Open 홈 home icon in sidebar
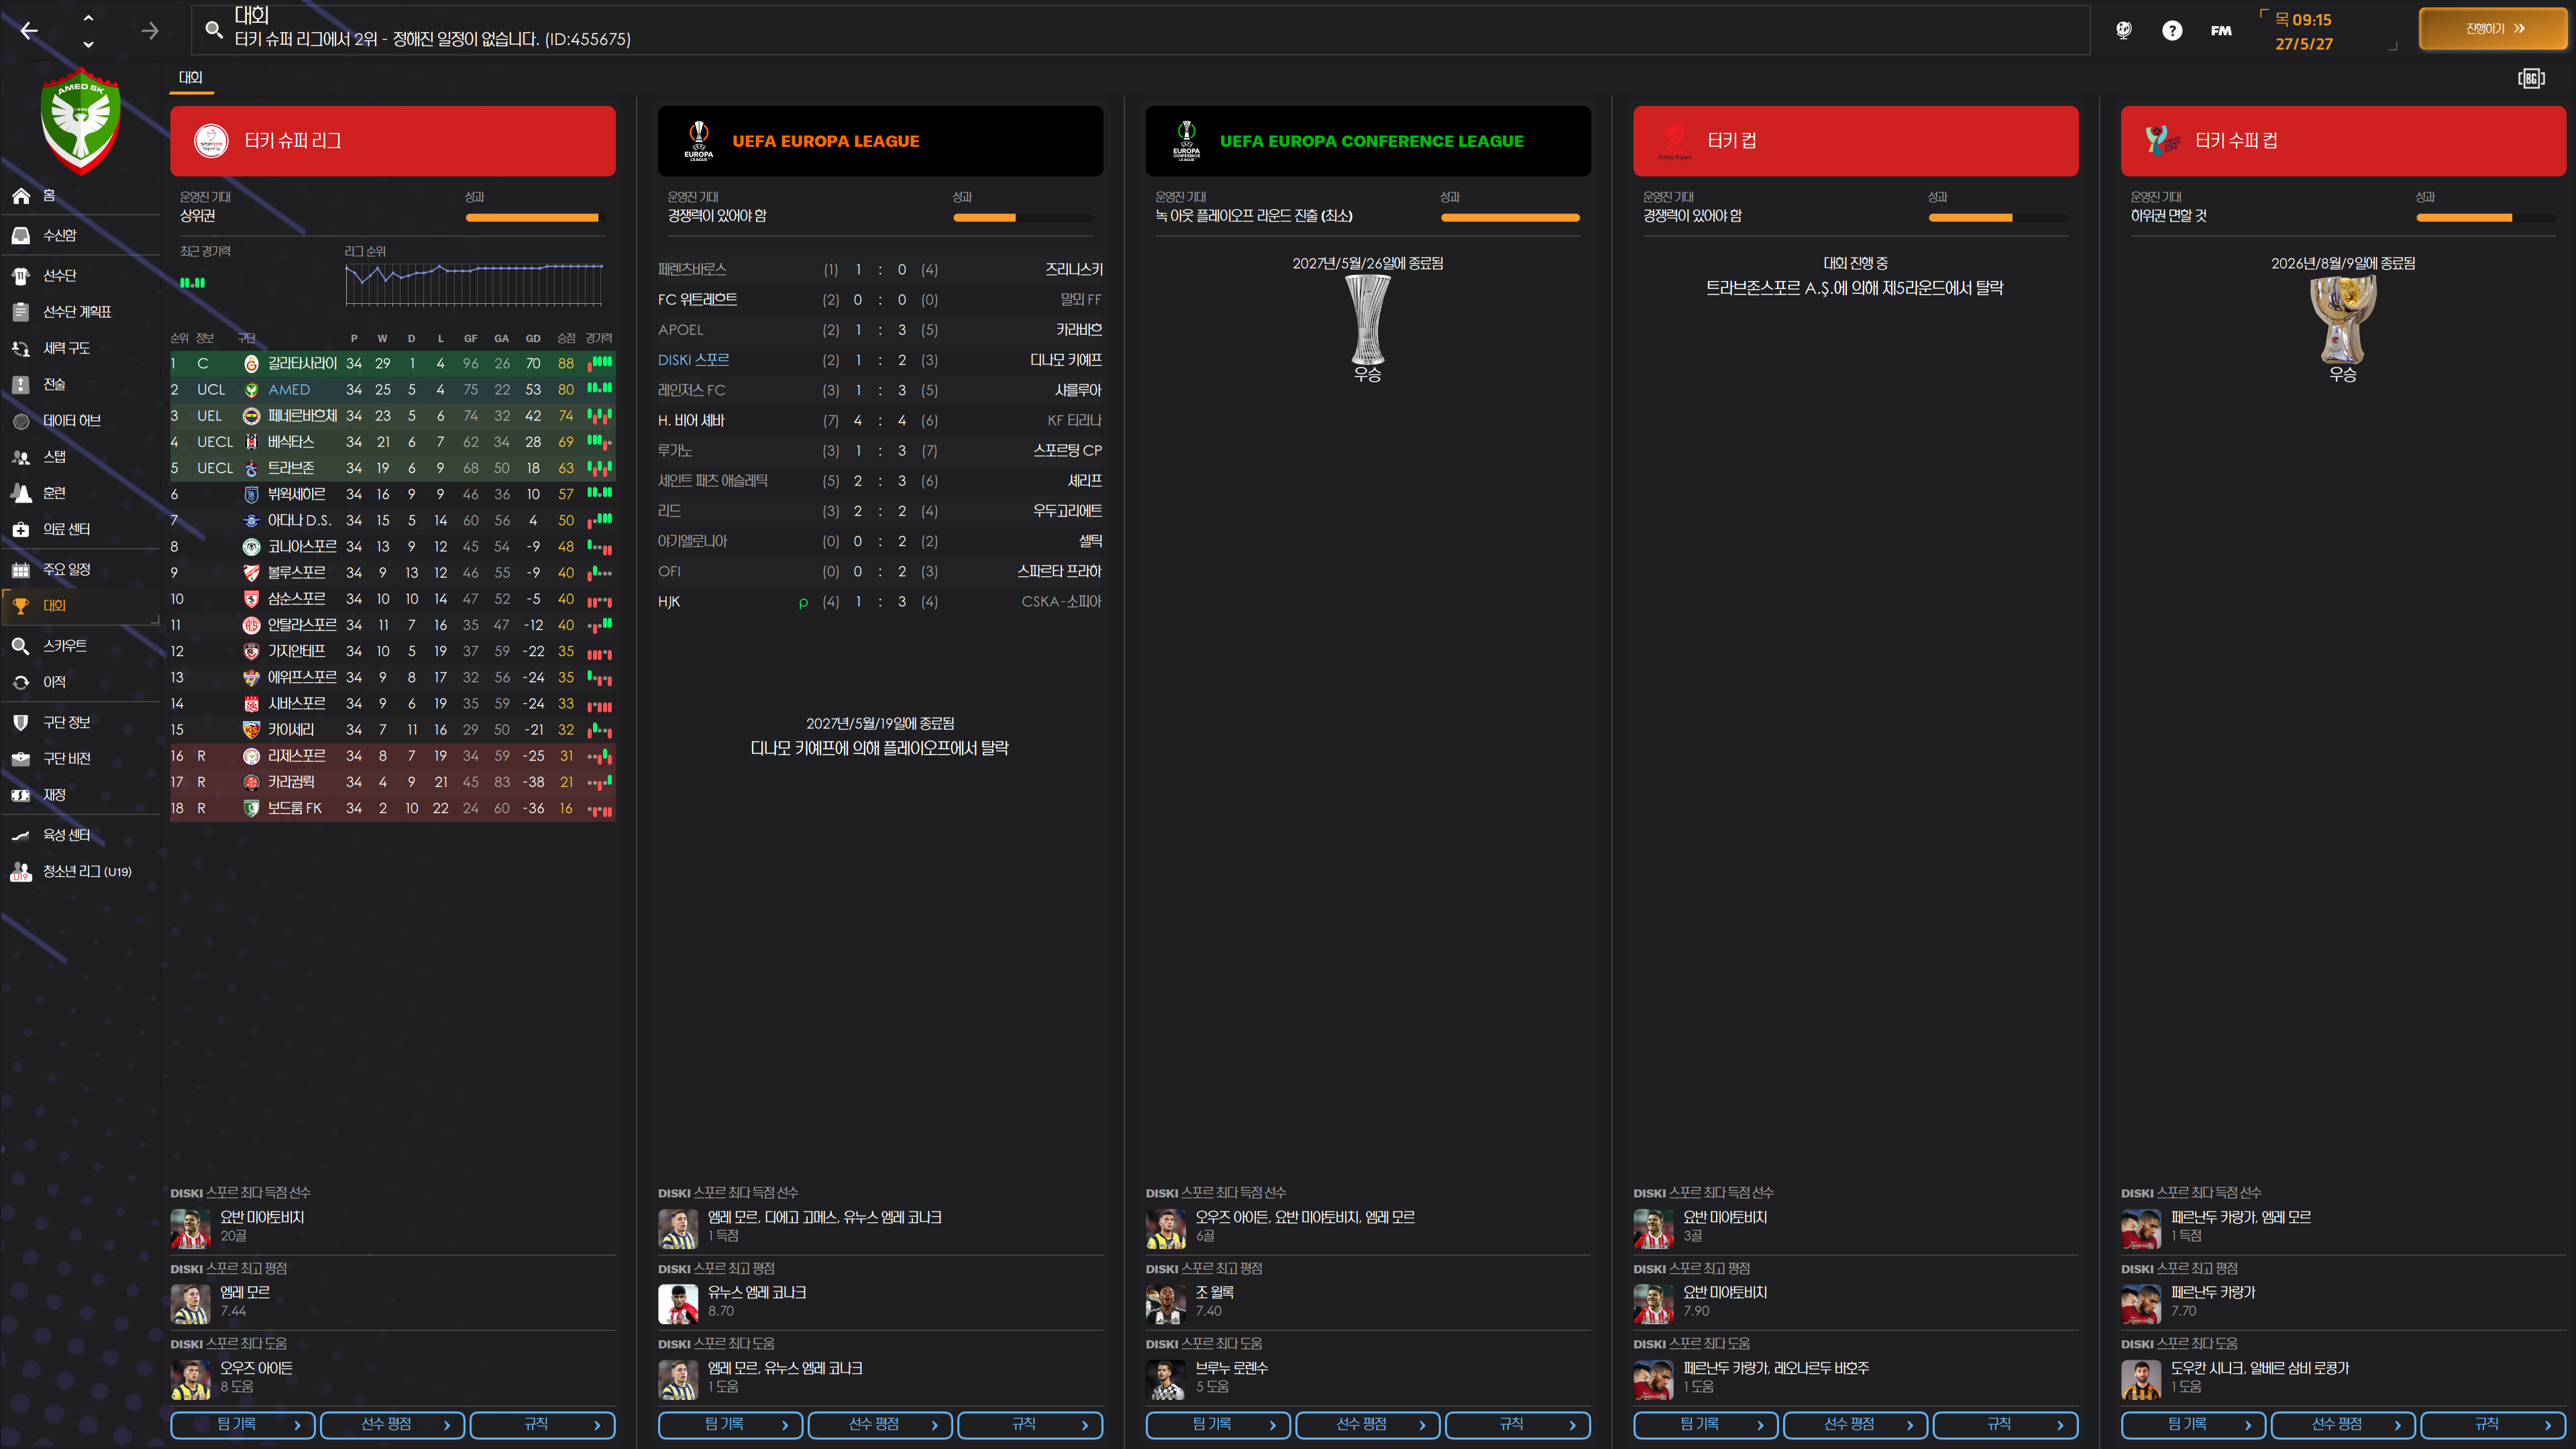The height and width of the screenshot is (1449, 2576). click(22, 196)
